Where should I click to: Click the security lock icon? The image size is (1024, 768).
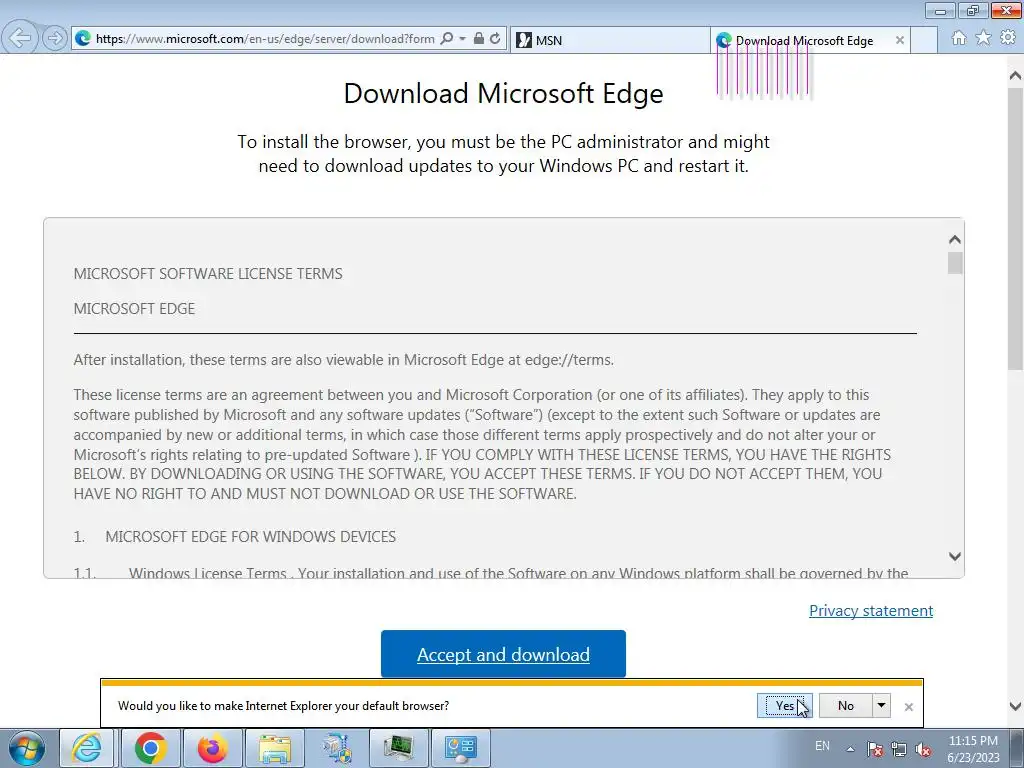[479, 39]
